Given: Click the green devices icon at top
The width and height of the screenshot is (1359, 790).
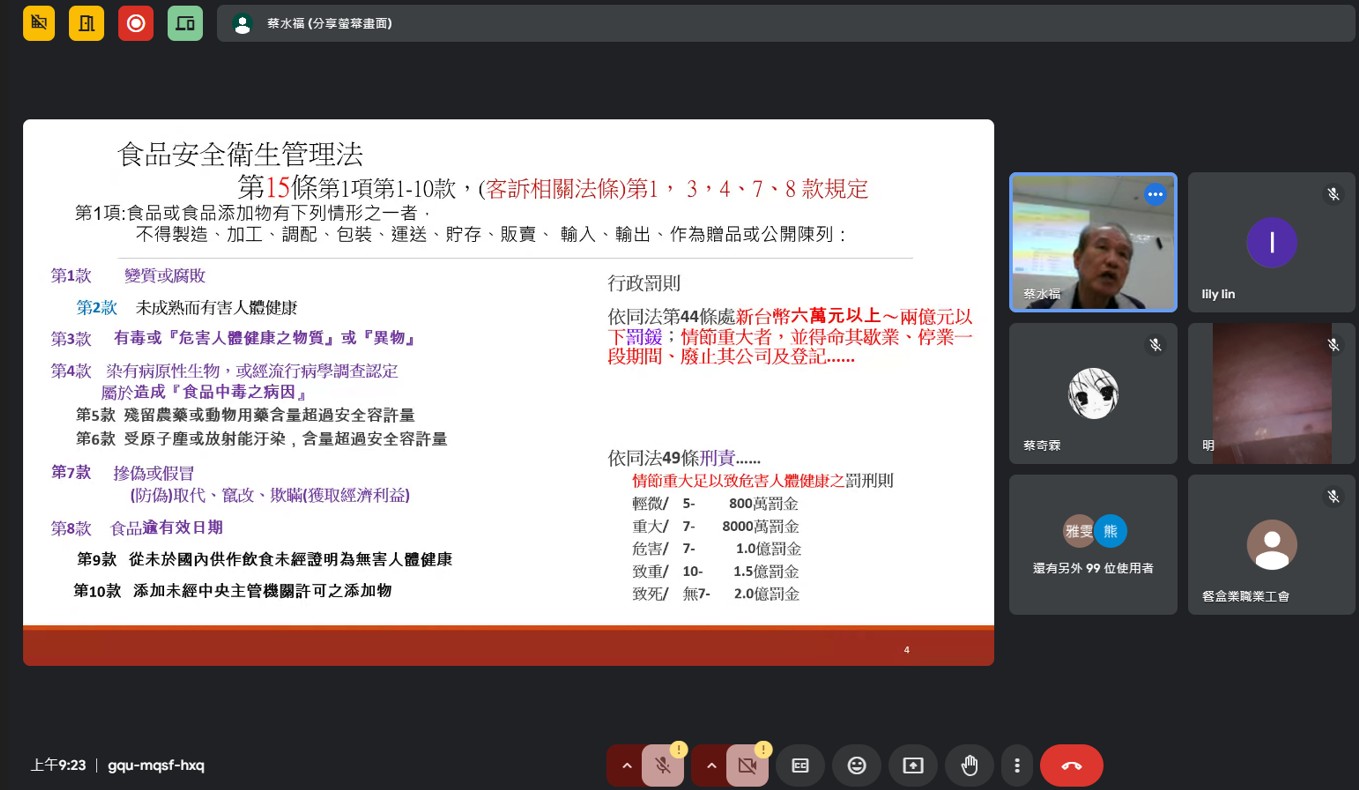Looking at the screenshot, I should [185, 23].
